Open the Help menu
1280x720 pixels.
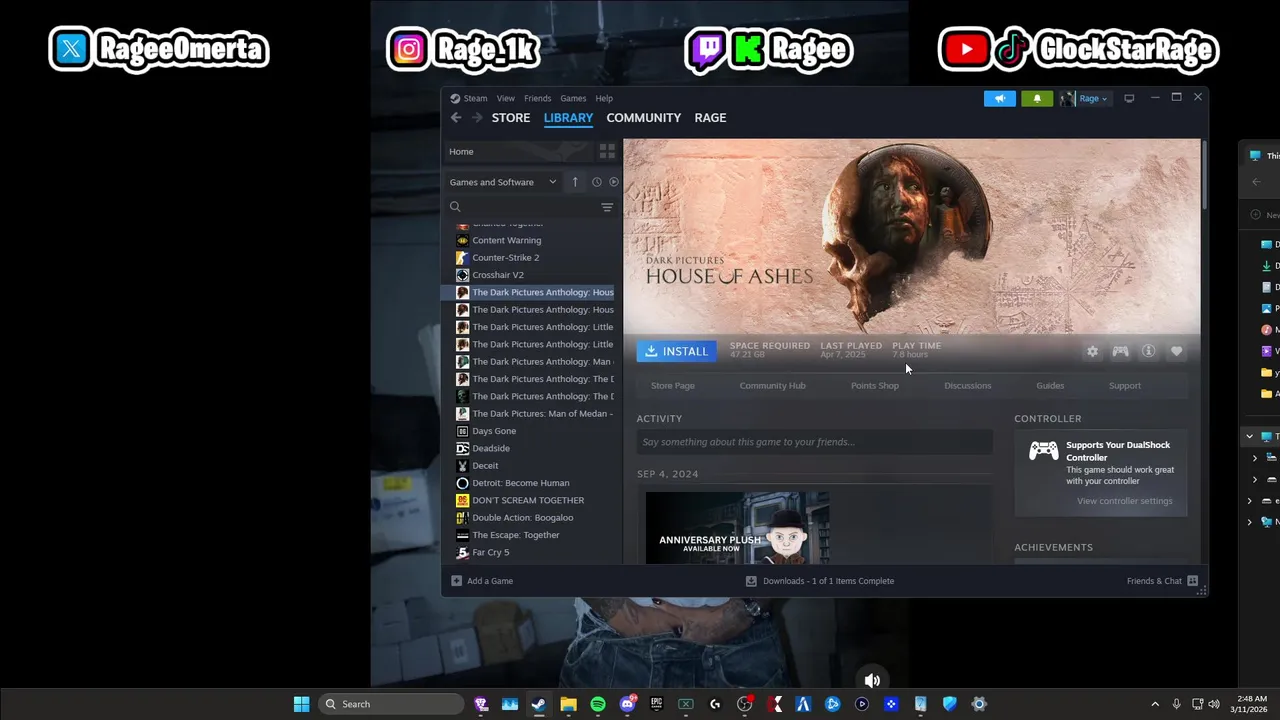(x=604, y=98)
